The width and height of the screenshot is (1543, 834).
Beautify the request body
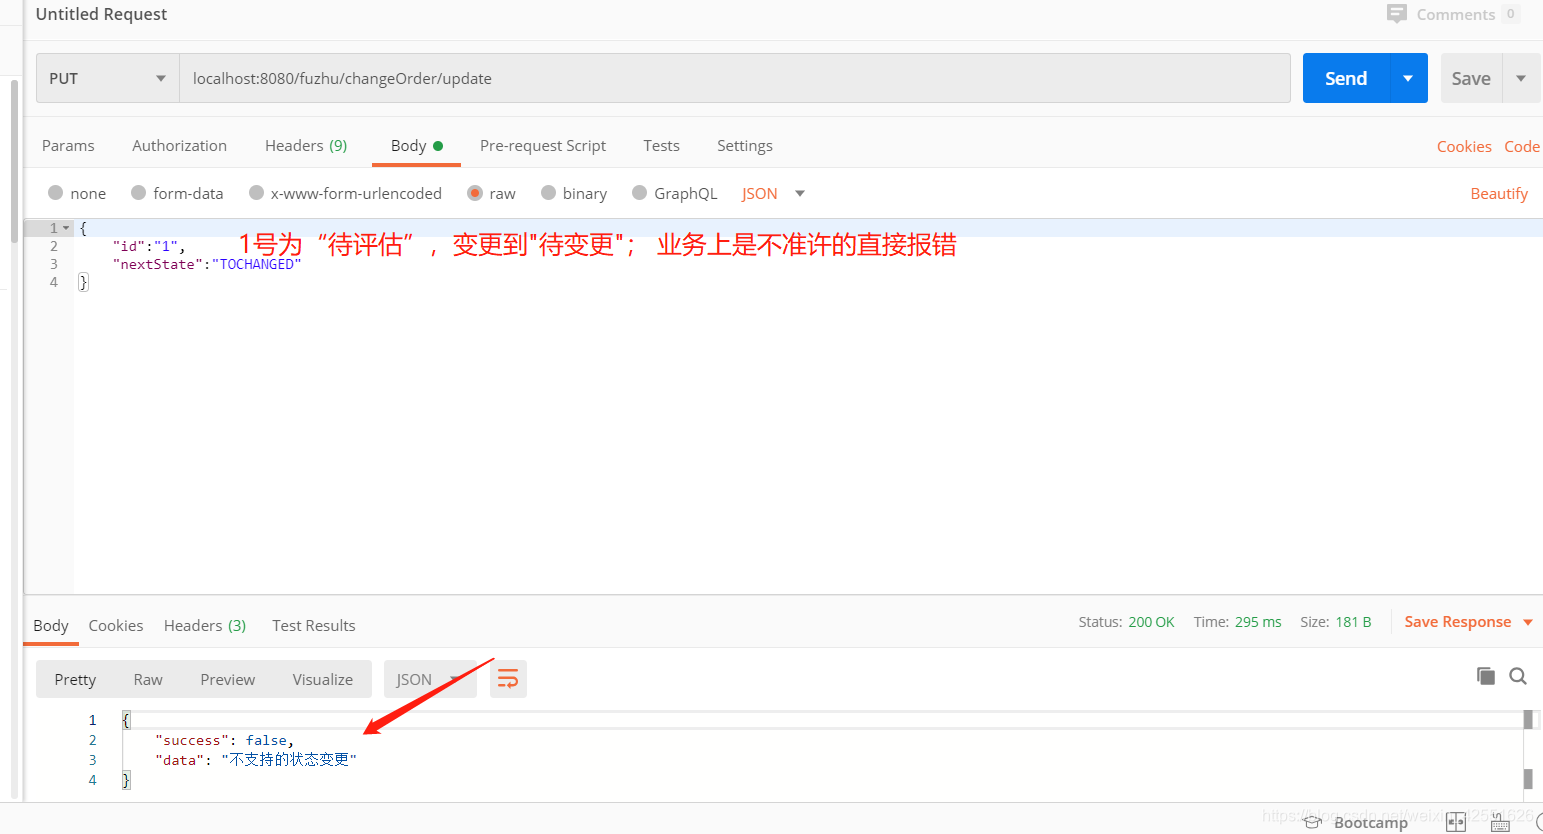coord(1499,193)
